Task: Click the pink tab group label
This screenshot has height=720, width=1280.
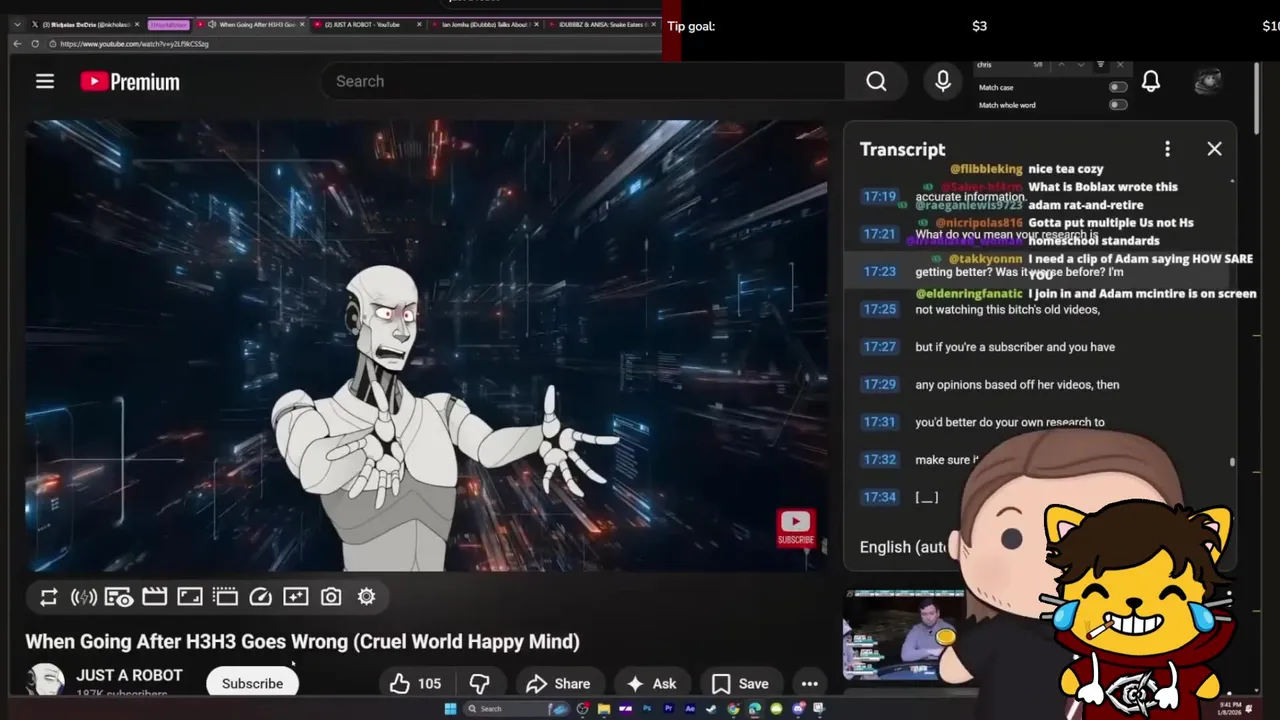Action: point(168,24)
